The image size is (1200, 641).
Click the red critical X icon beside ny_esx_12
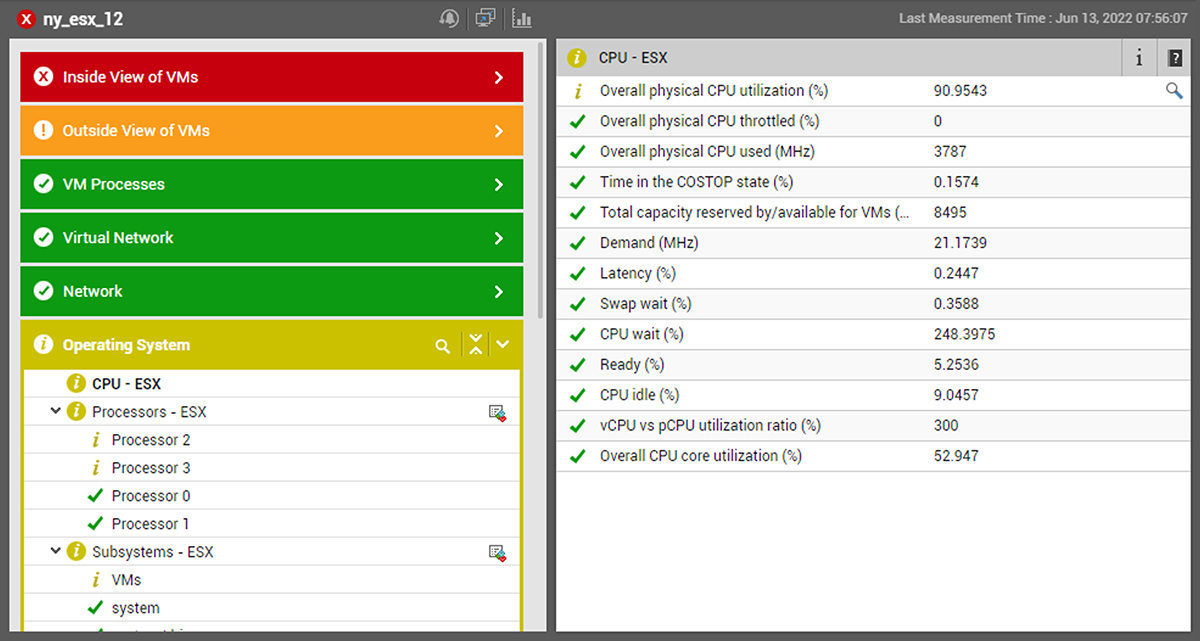point(27,19)
